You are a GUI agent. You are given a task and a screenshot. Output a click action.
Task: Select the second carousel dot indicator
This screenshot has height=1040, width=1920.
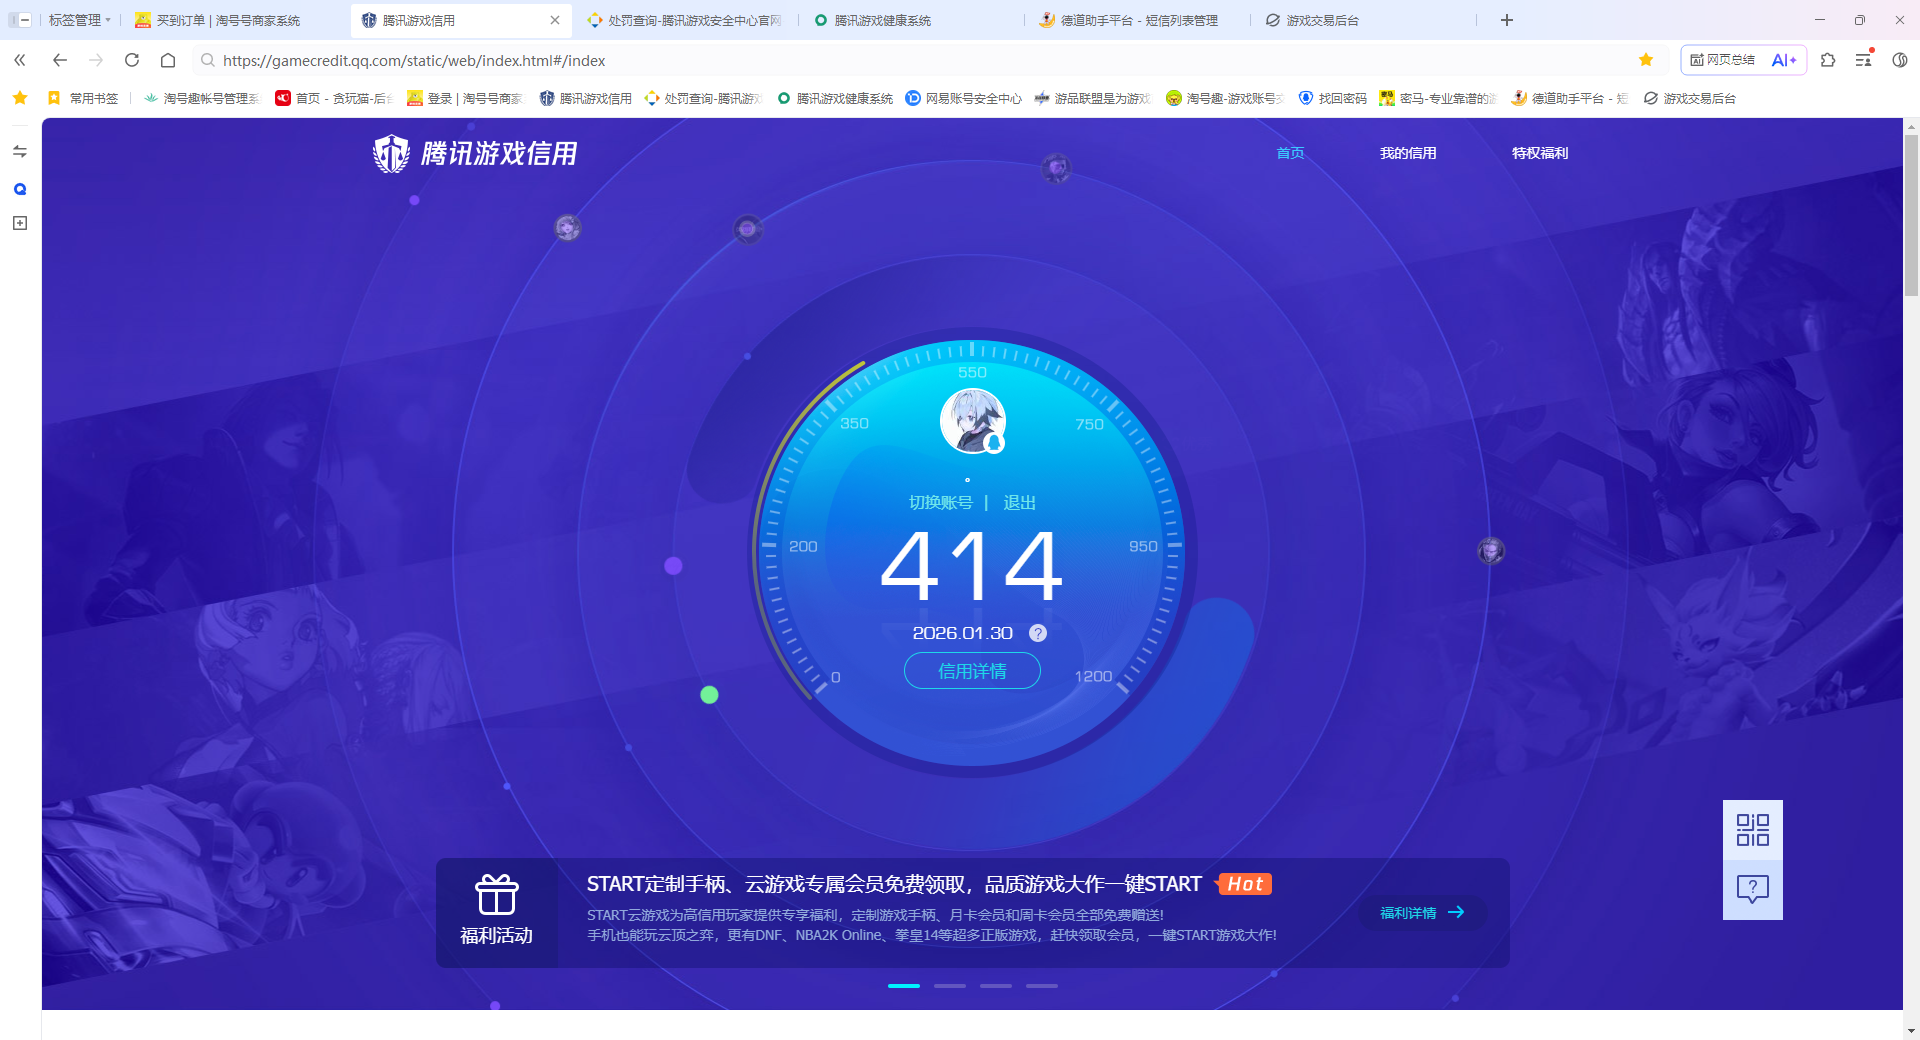coord(949,985)
